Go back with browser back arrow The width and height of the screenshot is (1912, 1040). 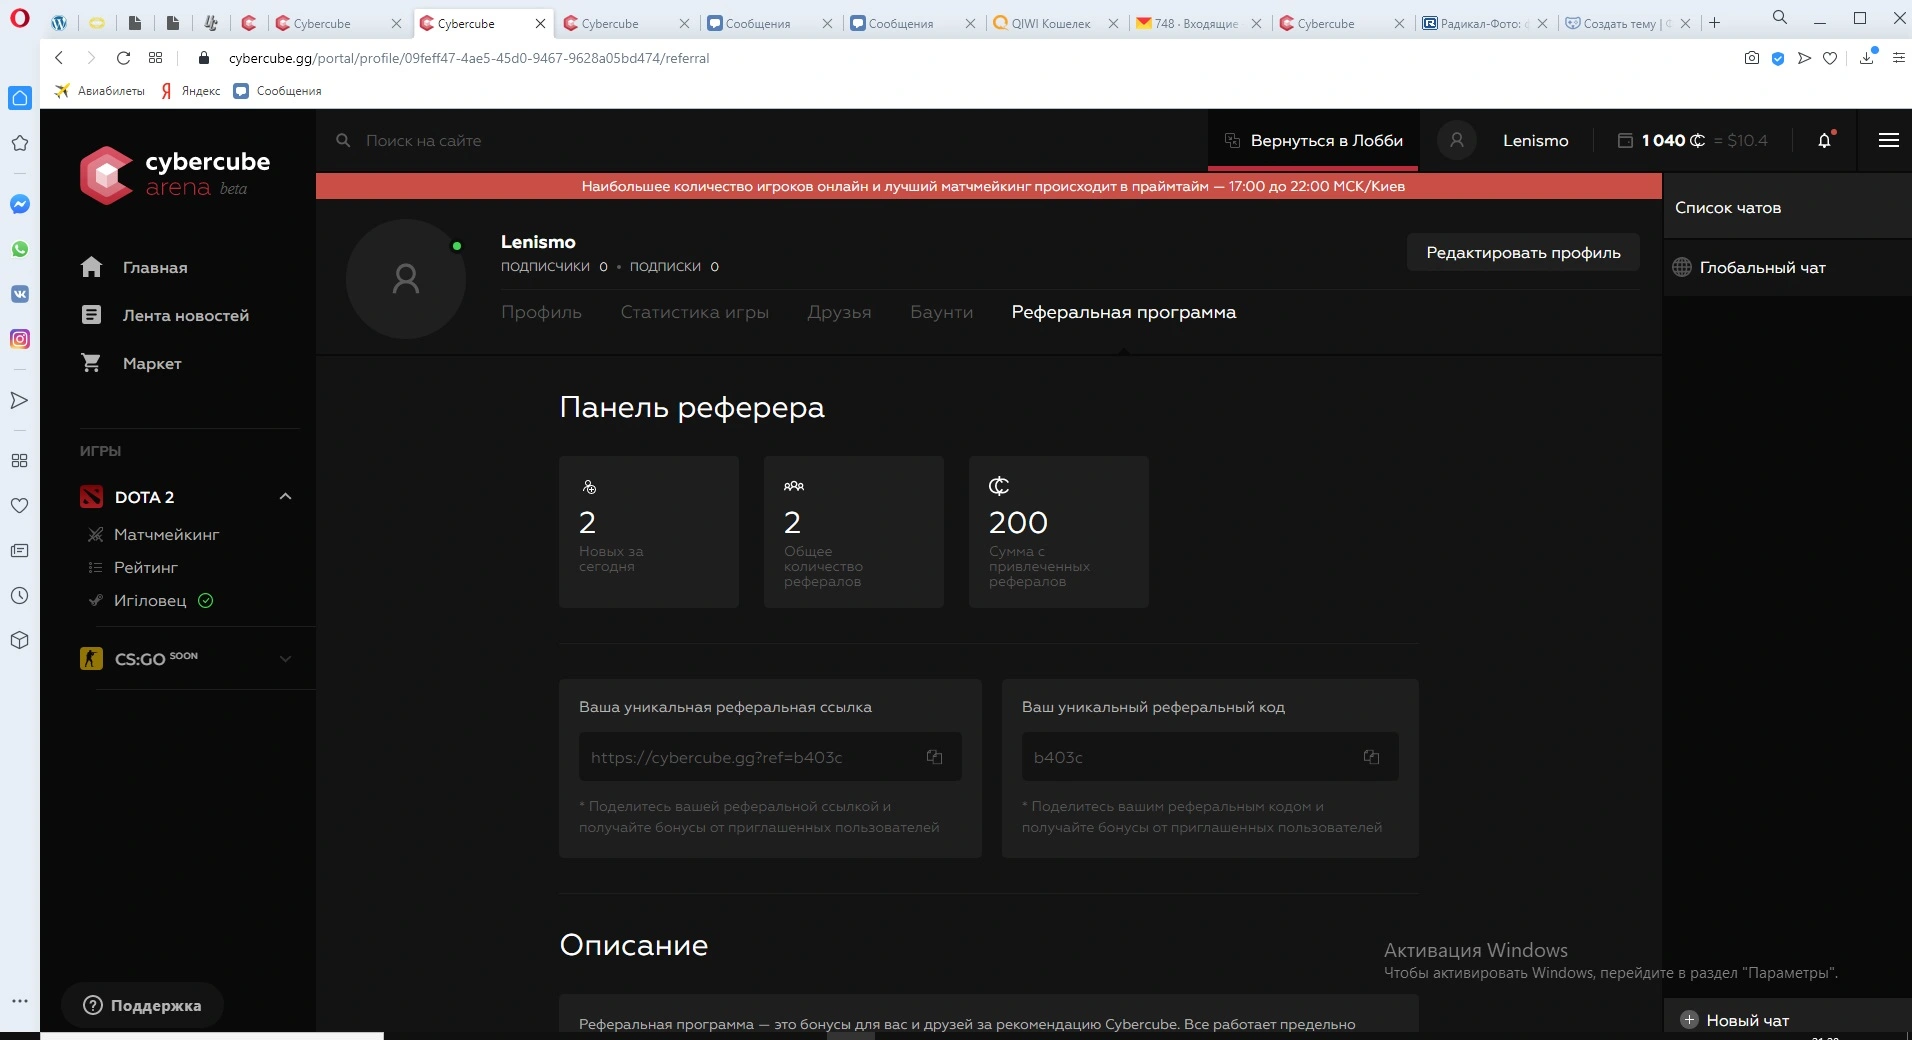point(59,58)
